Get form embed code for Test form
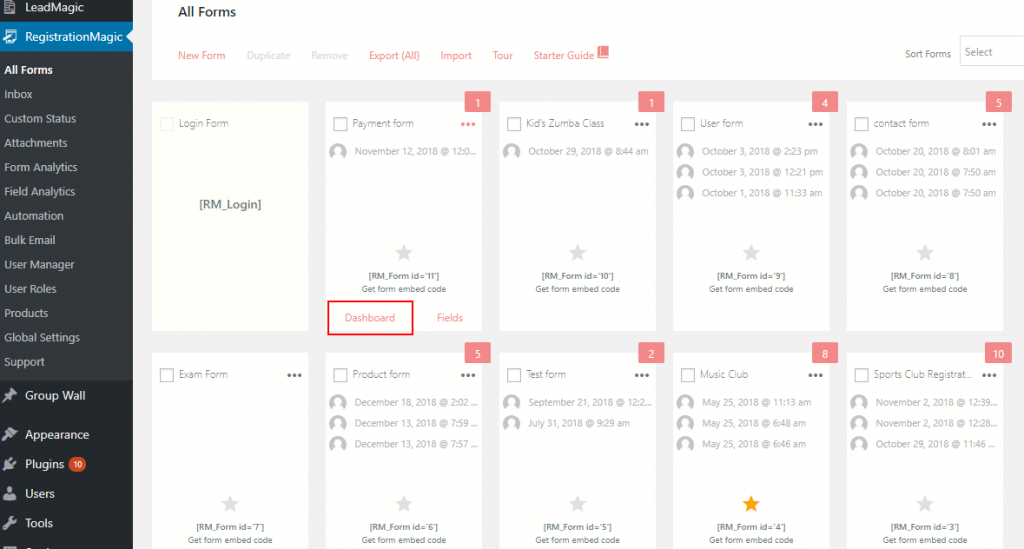 point(577,540)
